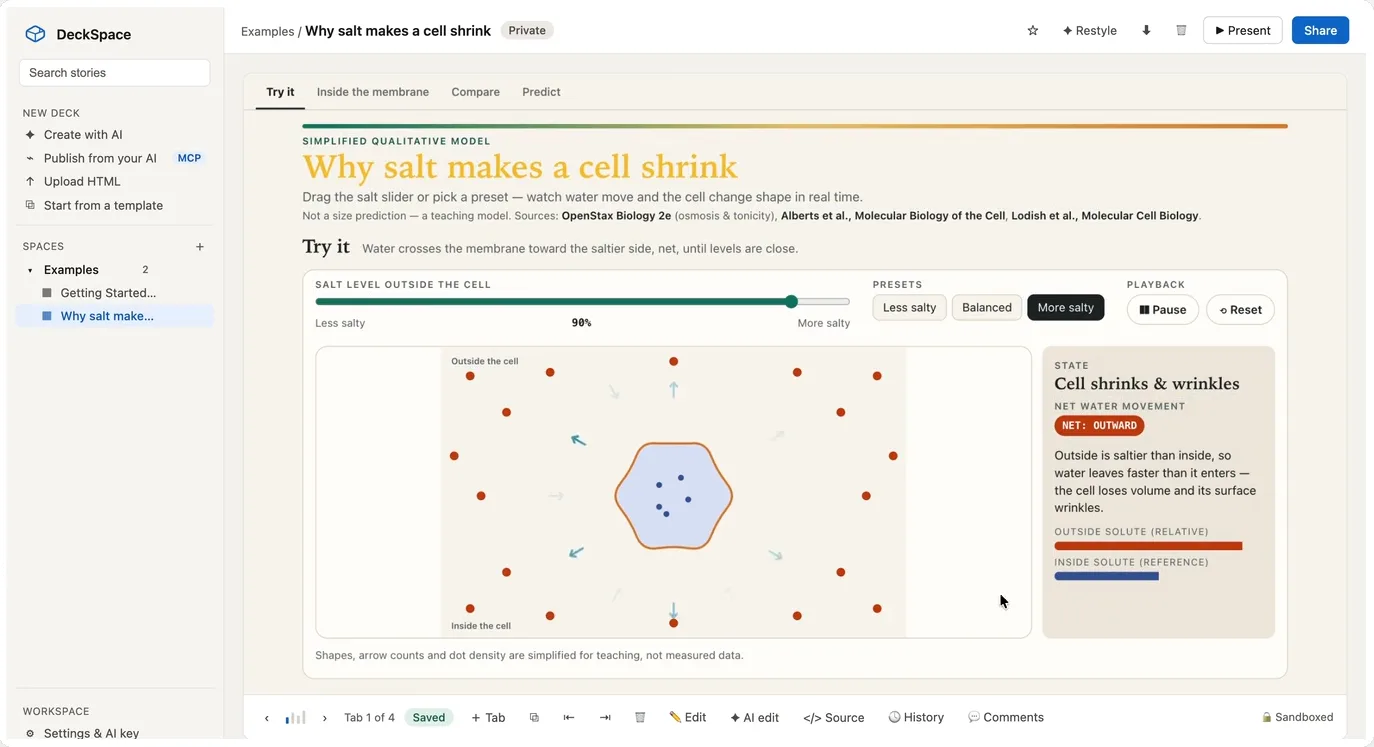View Source code of the tab
Viewport: 1374px width, 747px height.
click(833, 718)
